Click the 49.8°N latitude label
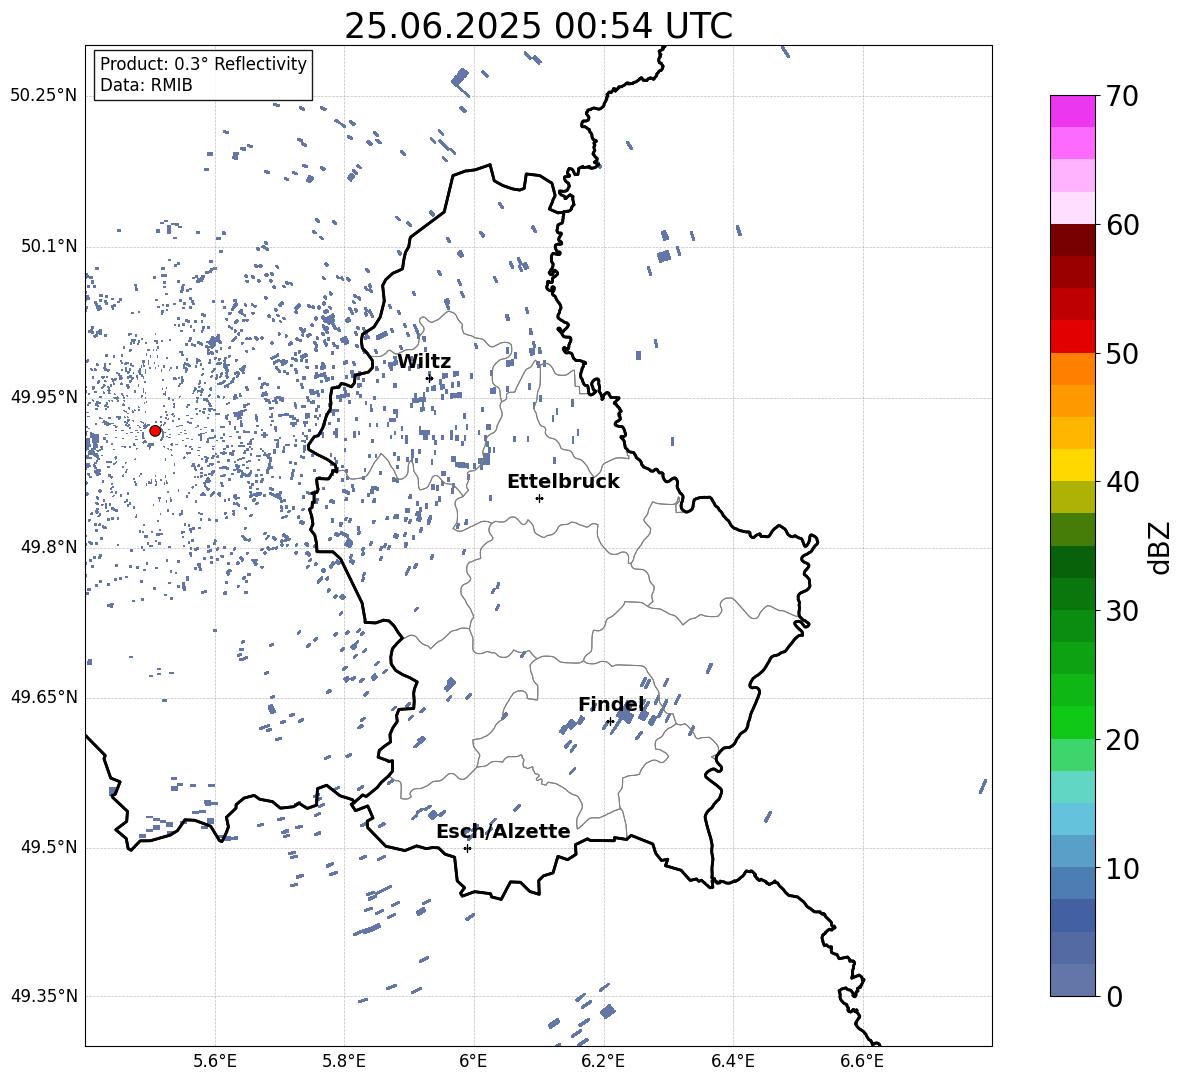This screenshot has height=1081, width=1184. click(x=49, y=547)
